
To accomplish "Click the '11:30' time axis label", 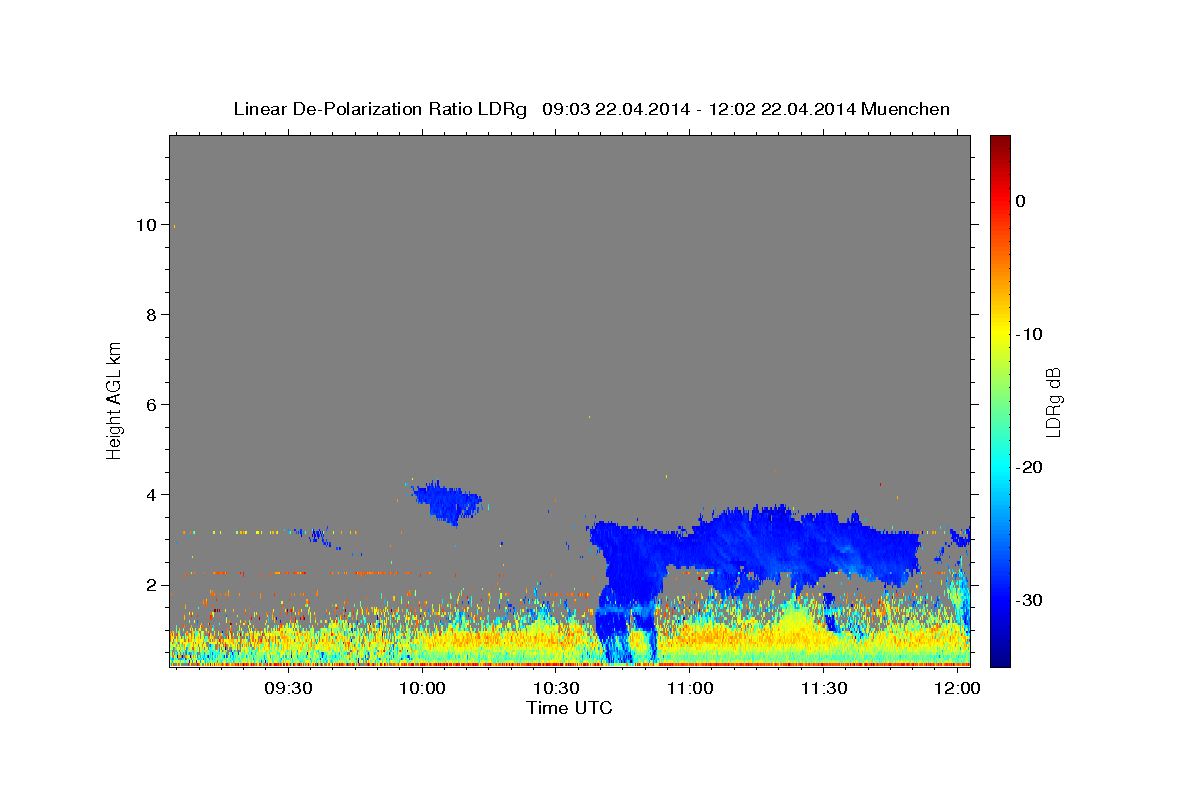I will pyautogui.click(x=824, y=688).
